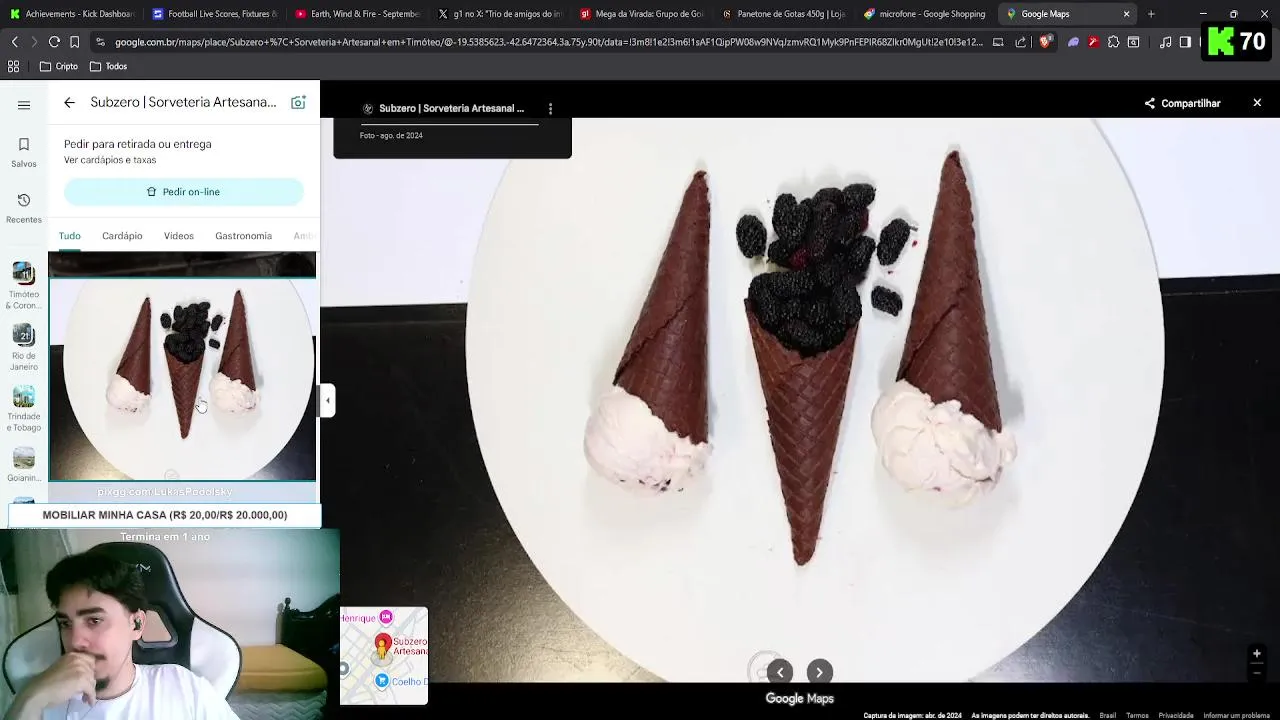The image size is (1280, 720).
Task: Select the Vídeos tab
Action: point(179,236)
